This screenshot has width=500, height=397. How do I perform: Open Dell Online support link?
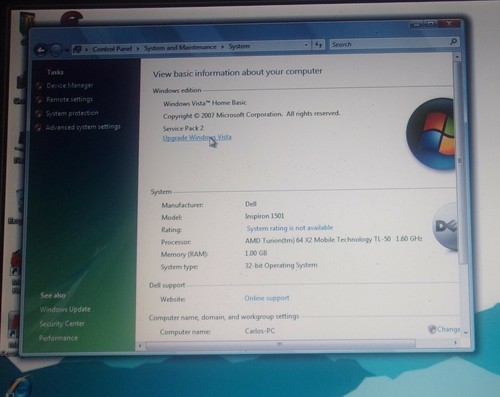click(x=267, y=298)
